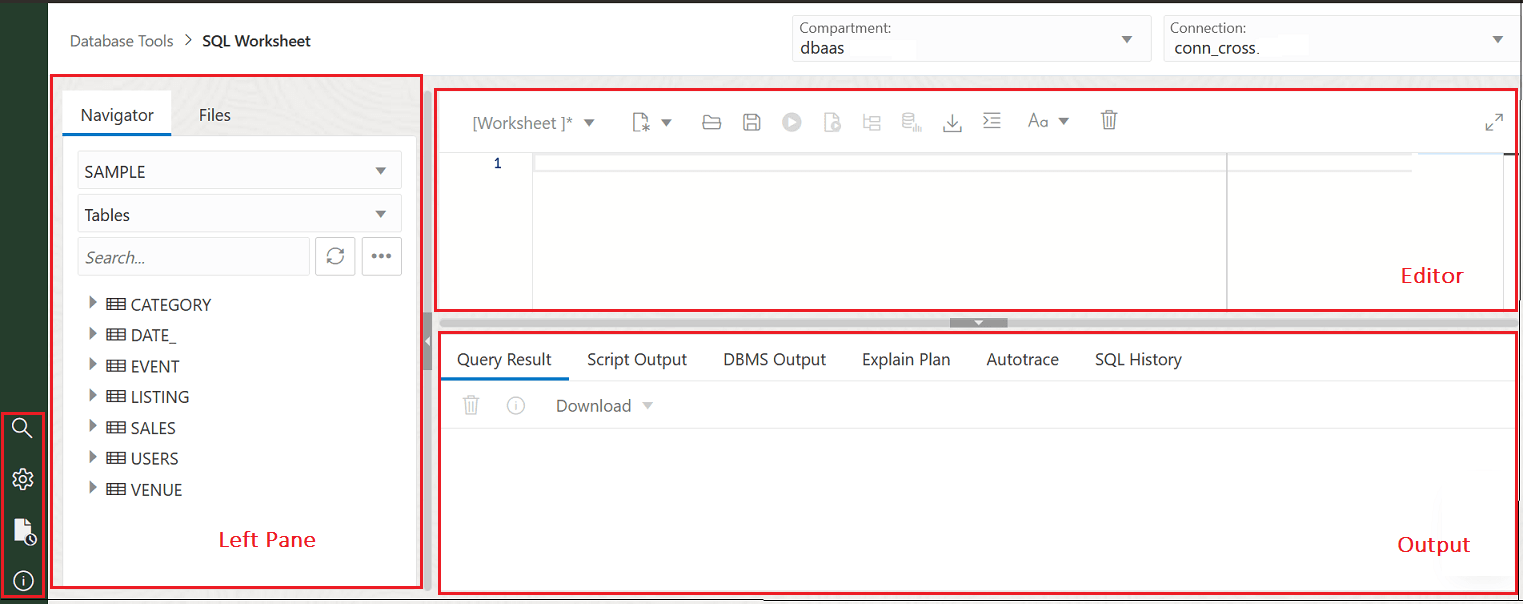This screenshot has height=604, width=1523.
Task: Clear the worksheet with the trash icon
Action: pos(1108,120)
